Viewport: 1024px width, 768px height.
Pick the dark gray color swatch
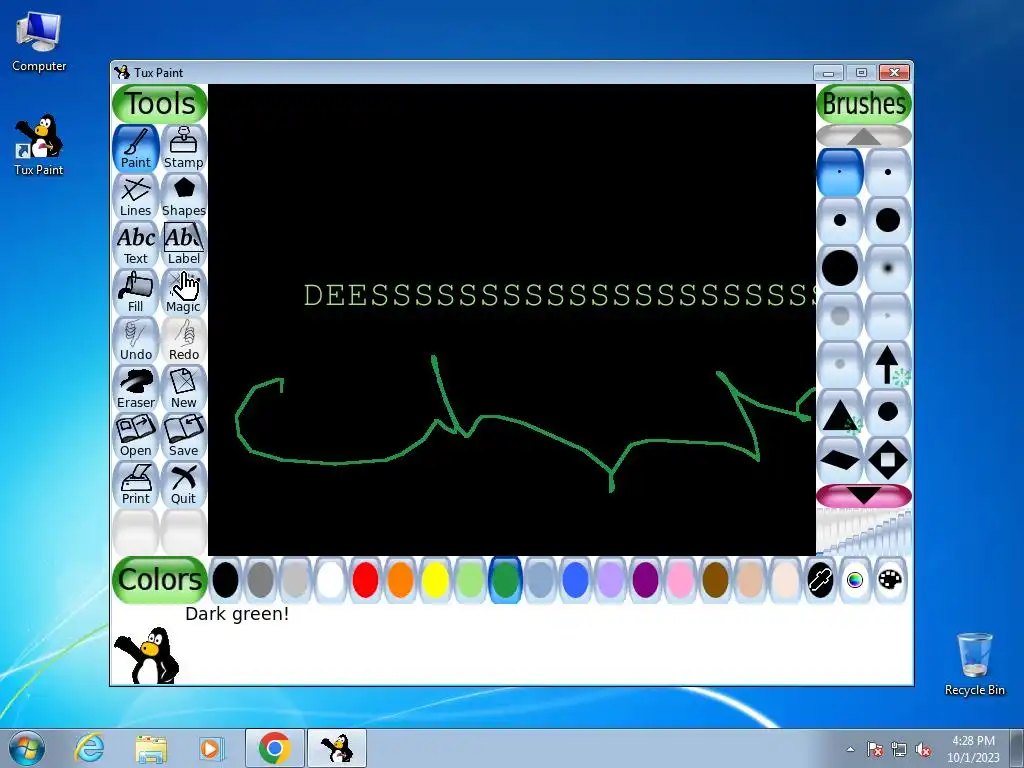click(261, 580)
